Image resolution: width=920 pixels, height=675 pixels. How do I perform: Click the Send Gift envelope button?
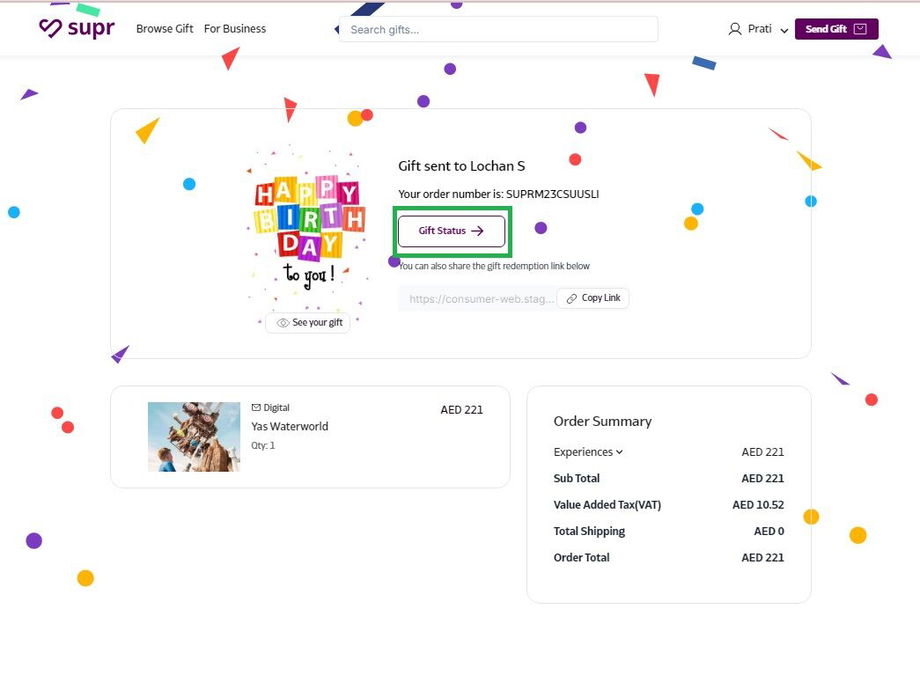836,29
